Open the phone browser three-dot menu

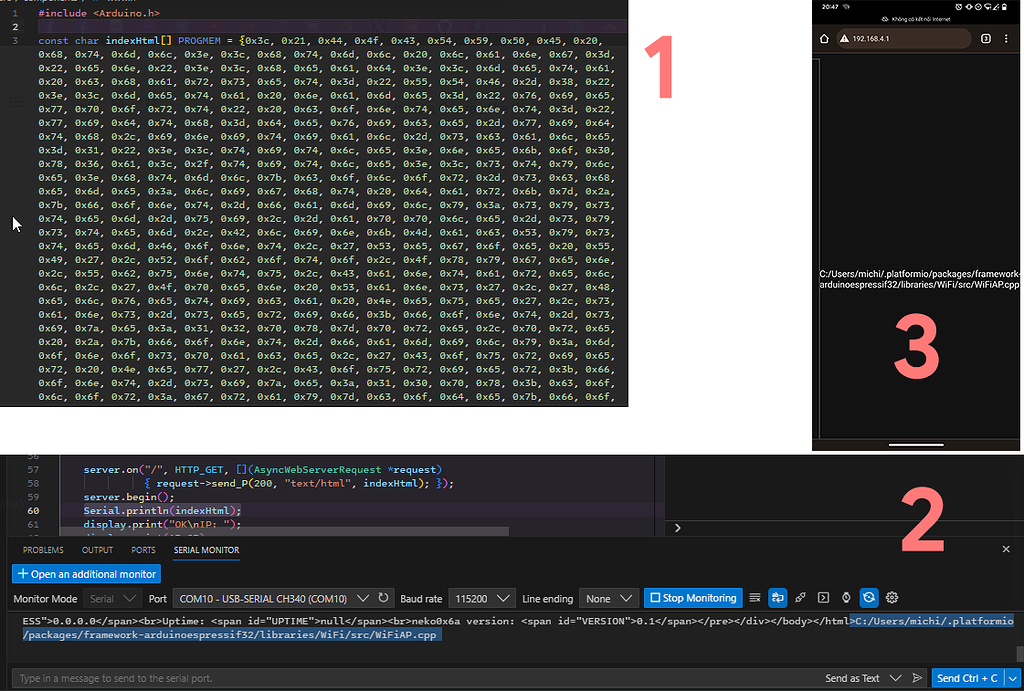(1008, 39)
